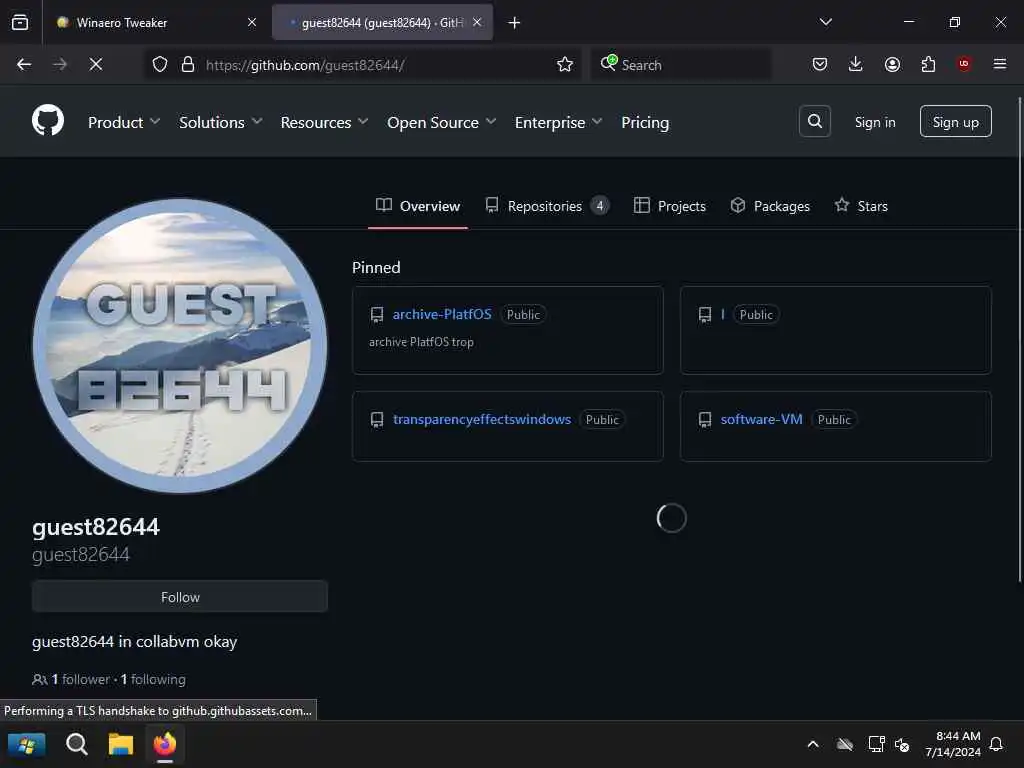Image resolution: width=1024 pixels, height=768 pixels.
Task: Open Firefox View tab icon
Action: coord(20,22)
